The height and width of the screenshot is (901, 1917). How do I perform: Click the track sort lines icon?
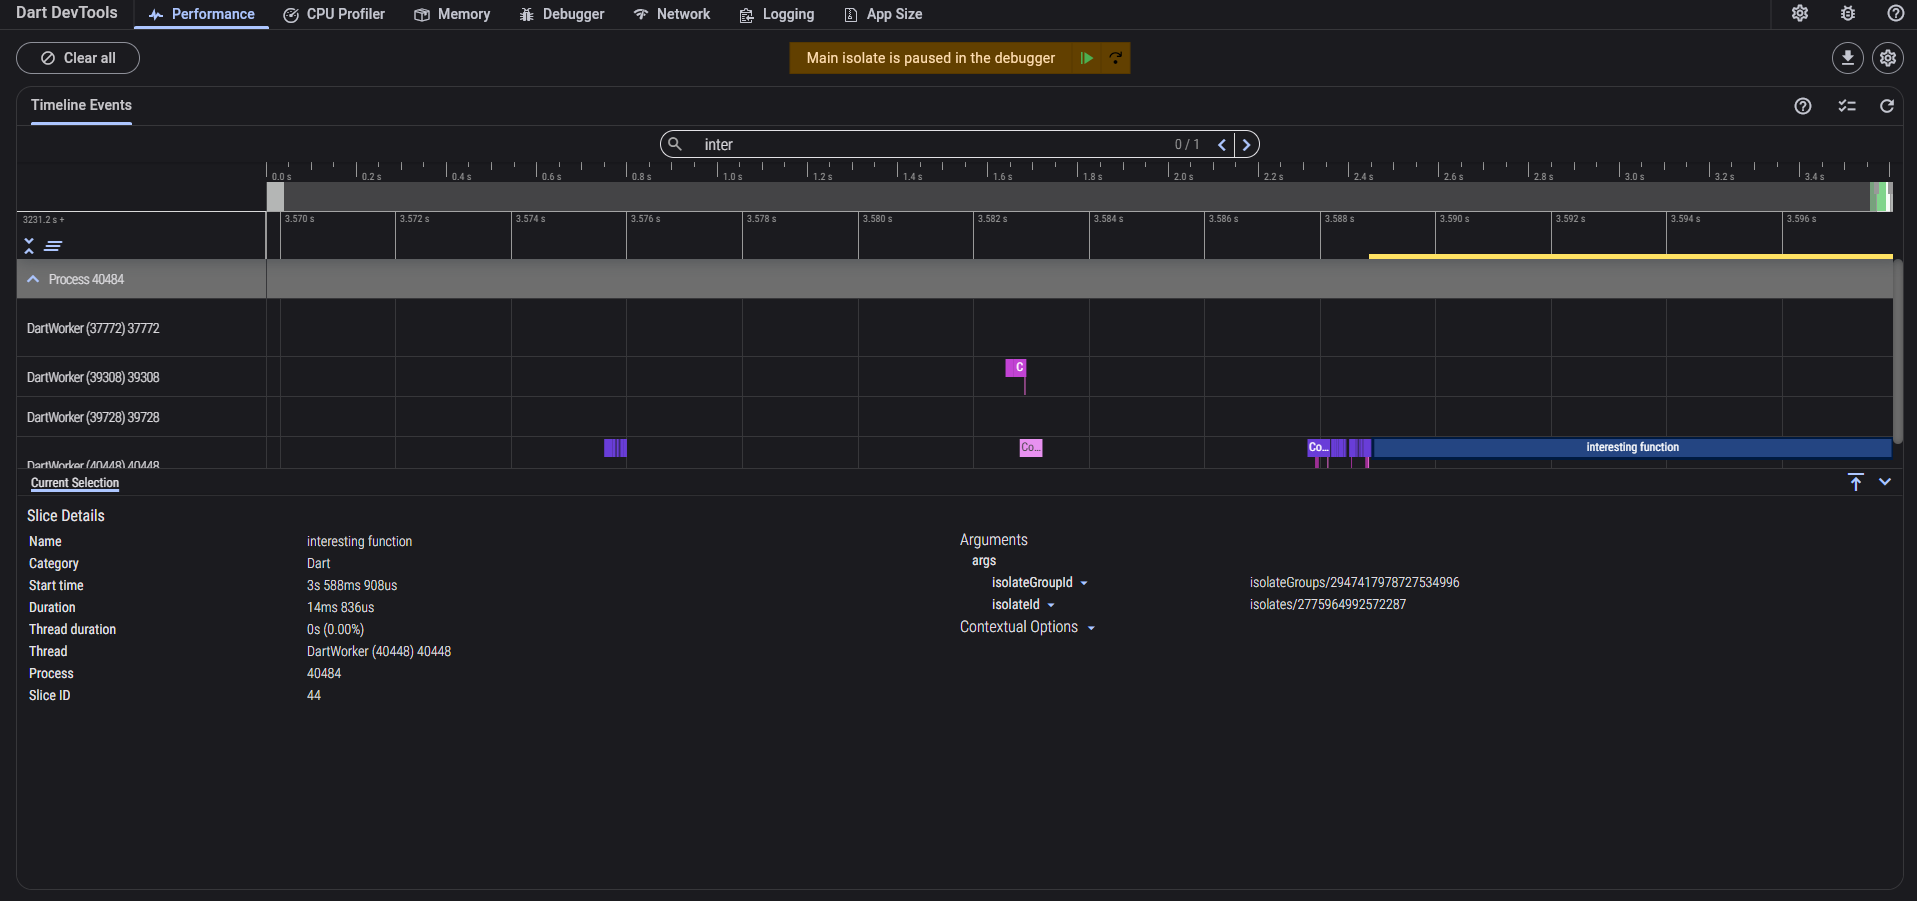coord(53,246)
